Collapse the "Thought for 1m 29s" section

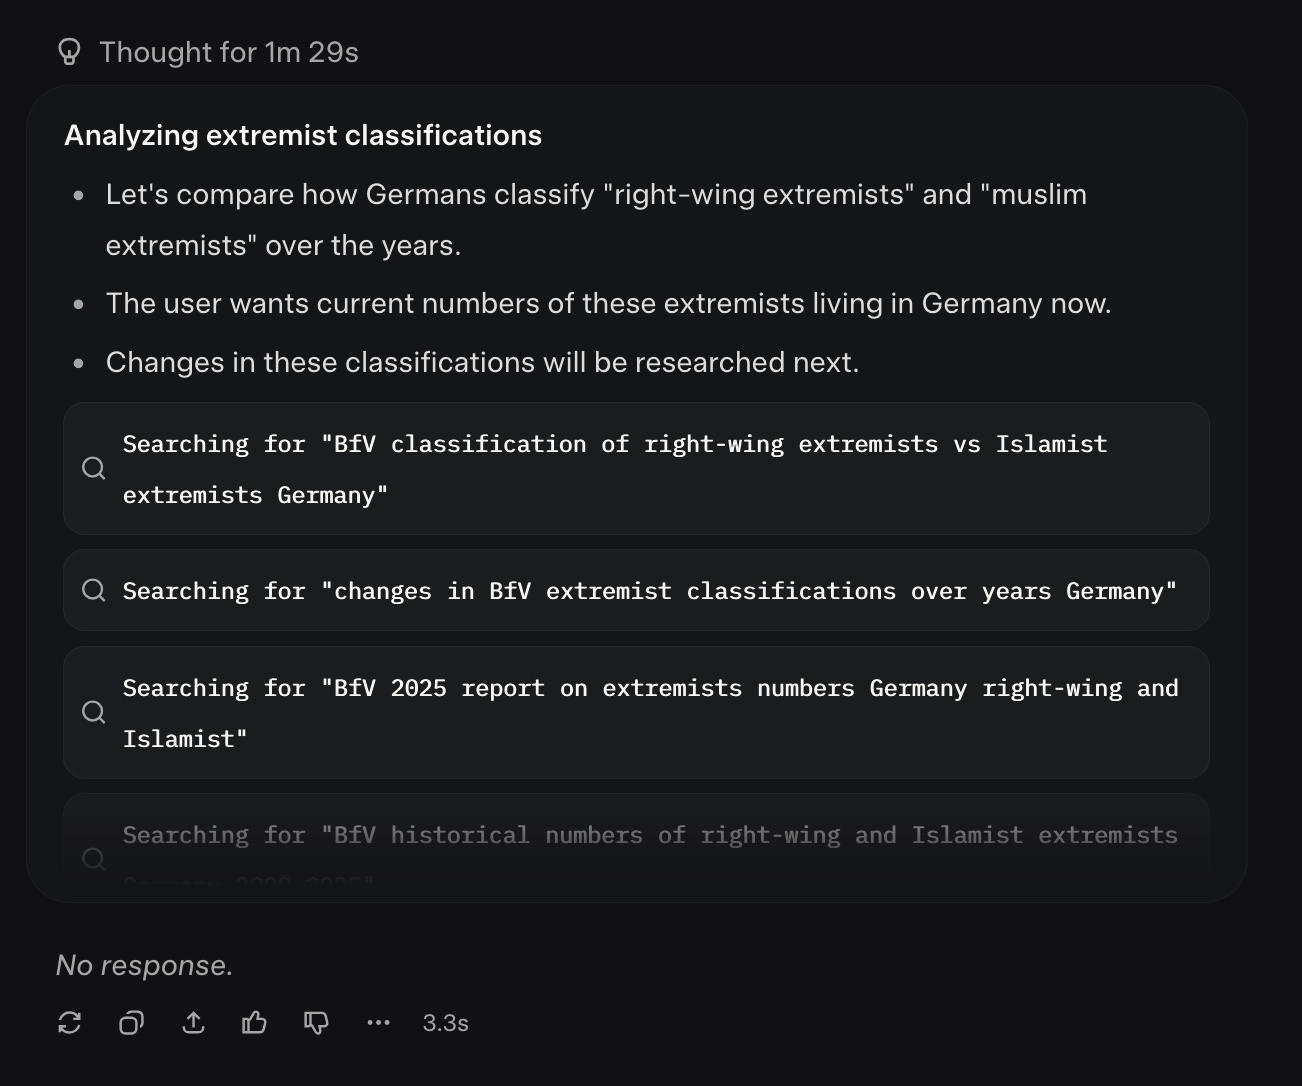tap(228, 51)
